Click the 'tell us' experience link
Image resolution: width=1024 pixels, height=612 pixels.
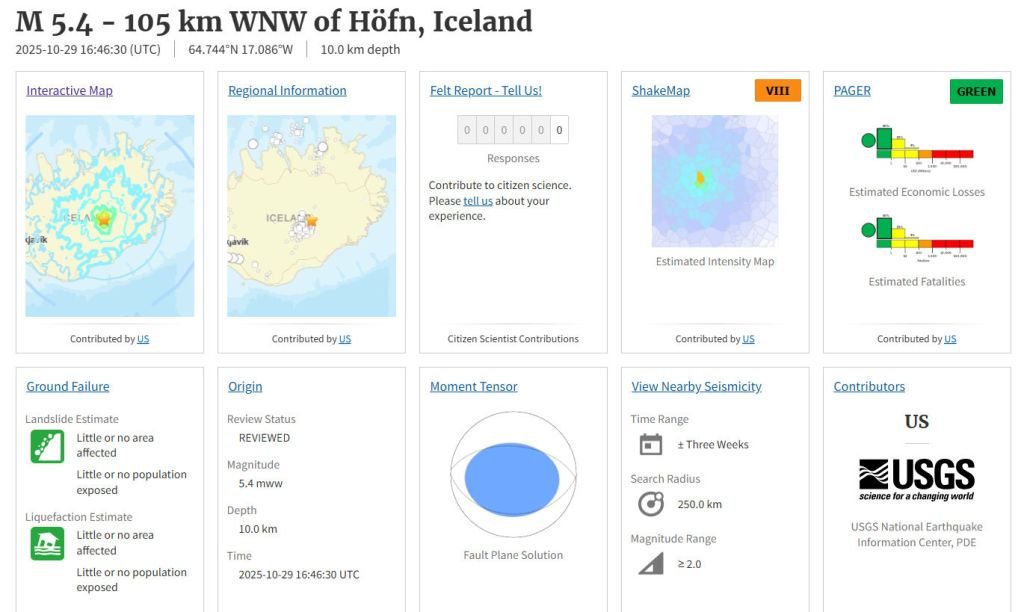coord(477,201)
